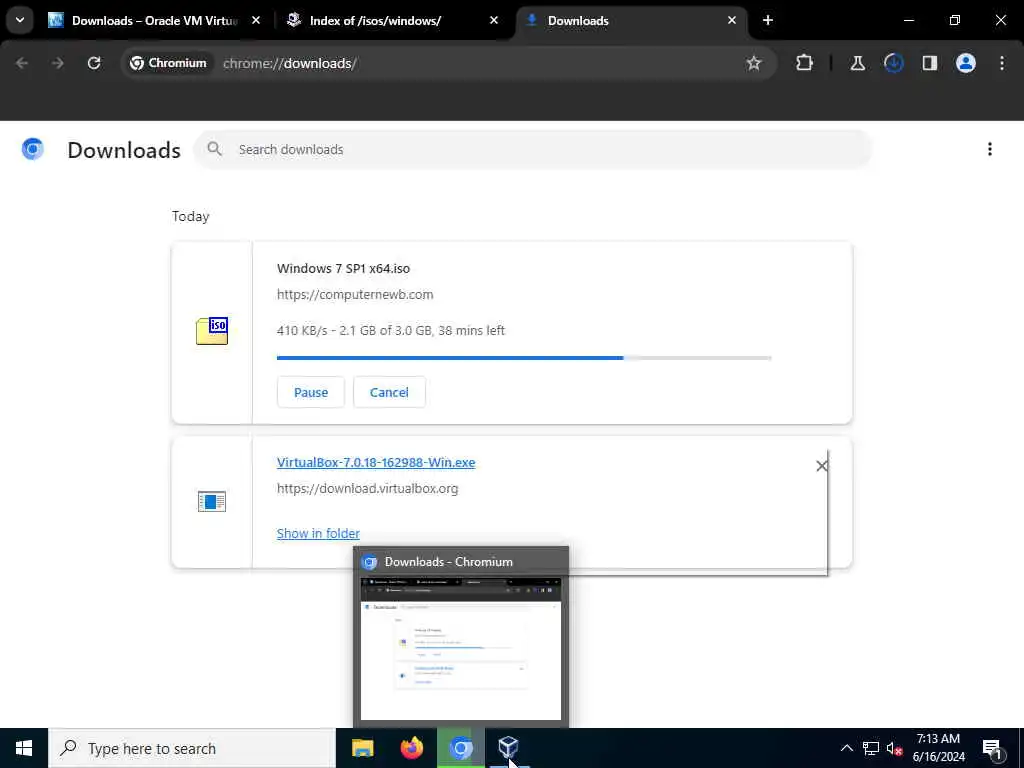
Task: Click the 410 KB/s download status text
Action: pyautogui.click(x=391, y=330)
